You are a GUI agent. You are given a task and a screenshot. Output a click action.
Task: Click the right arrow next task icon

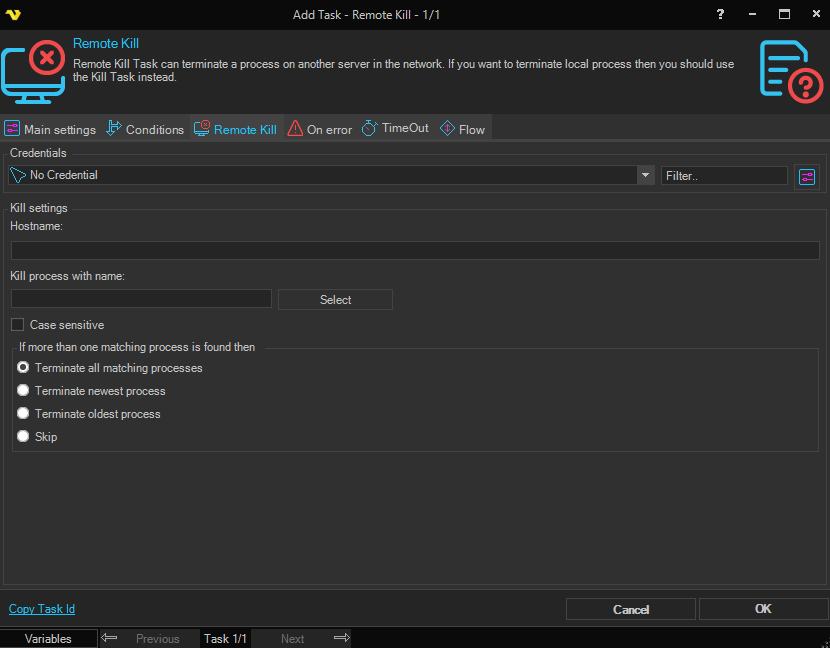(342, 637)
